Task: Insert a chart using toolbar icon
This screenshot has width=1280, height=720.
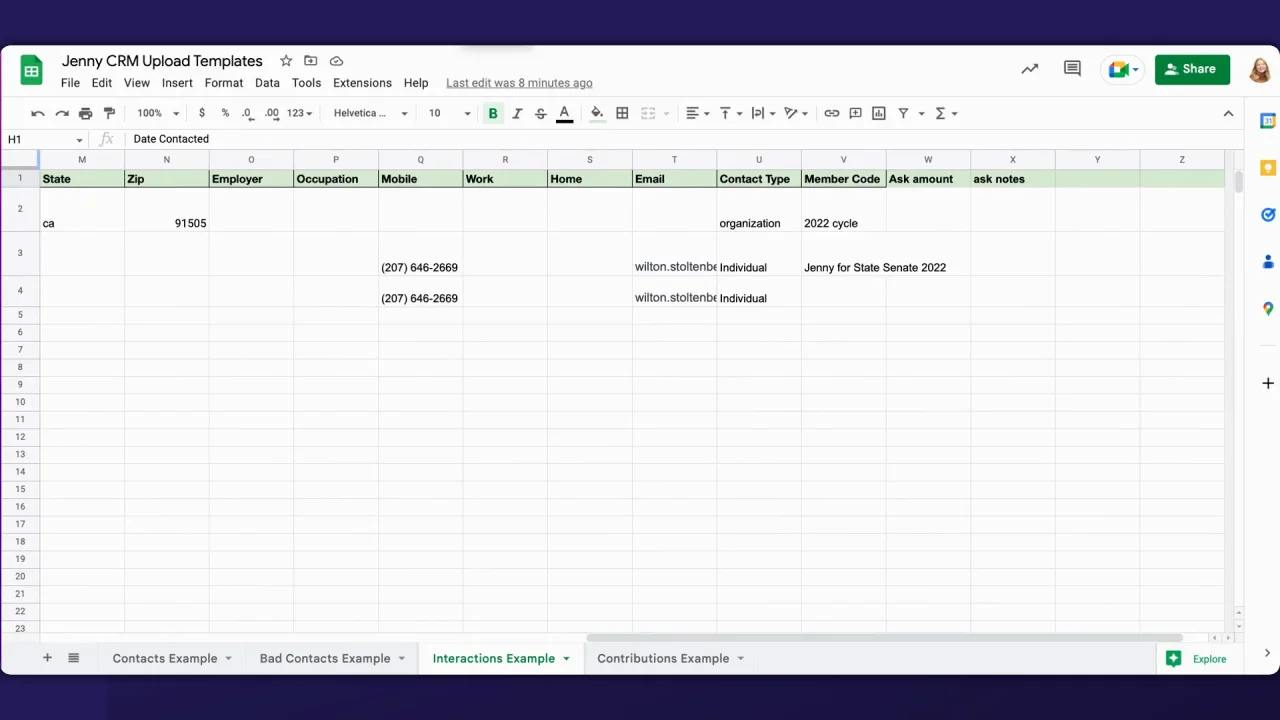Action: tap(879, 114)
